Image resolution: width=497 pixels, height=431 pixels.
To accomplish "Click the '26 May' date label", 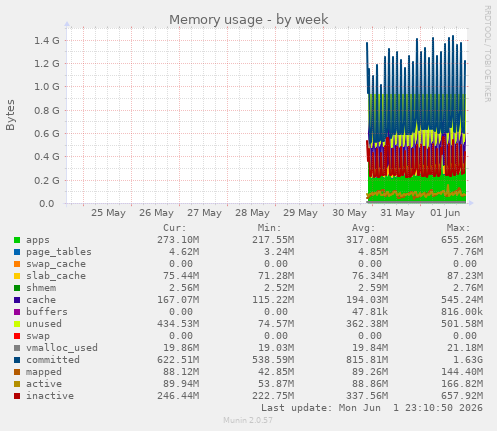I will pos(156,213).
